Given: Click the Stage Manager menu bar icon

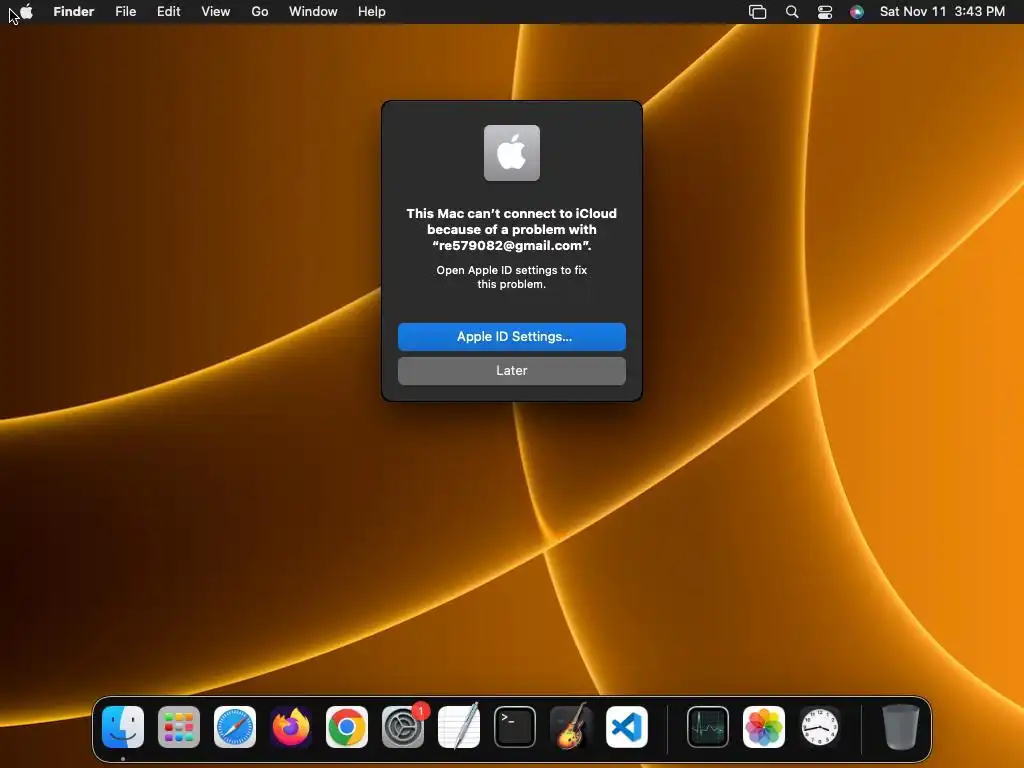Looking at the screenshot, I should [x=758, y=12].
